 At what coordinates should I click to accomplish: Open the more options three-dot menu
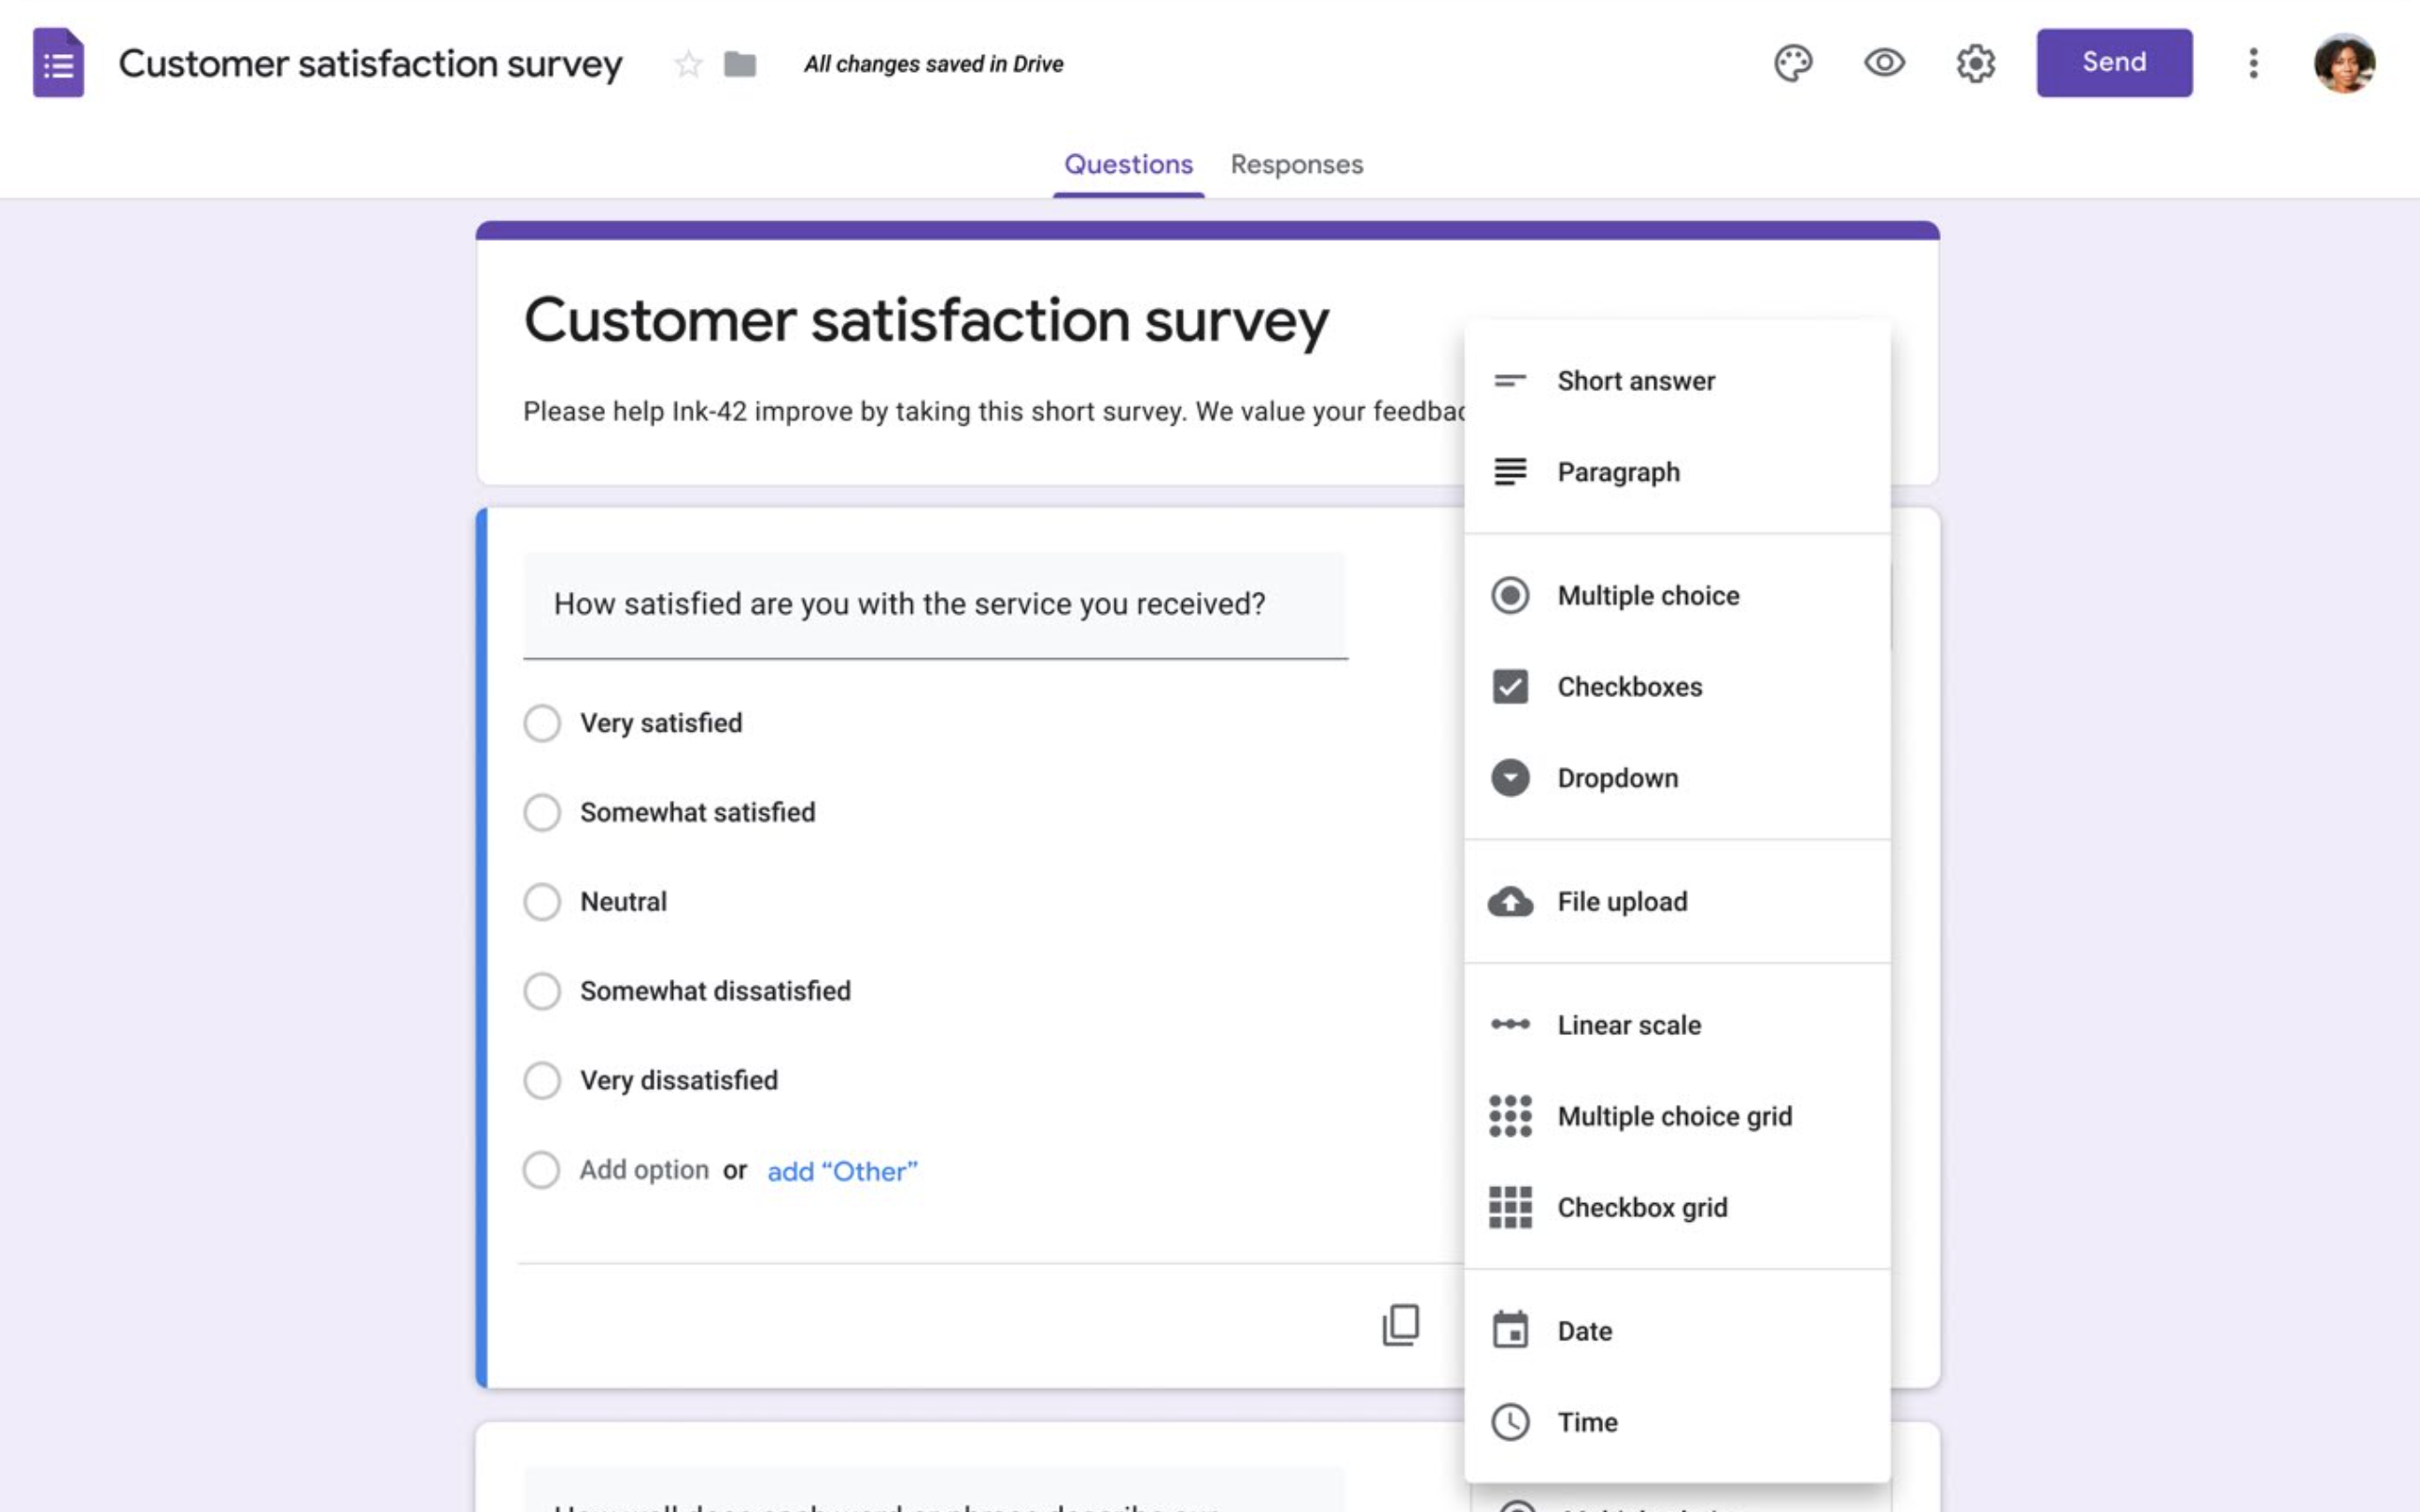(x=2253, y=63)
